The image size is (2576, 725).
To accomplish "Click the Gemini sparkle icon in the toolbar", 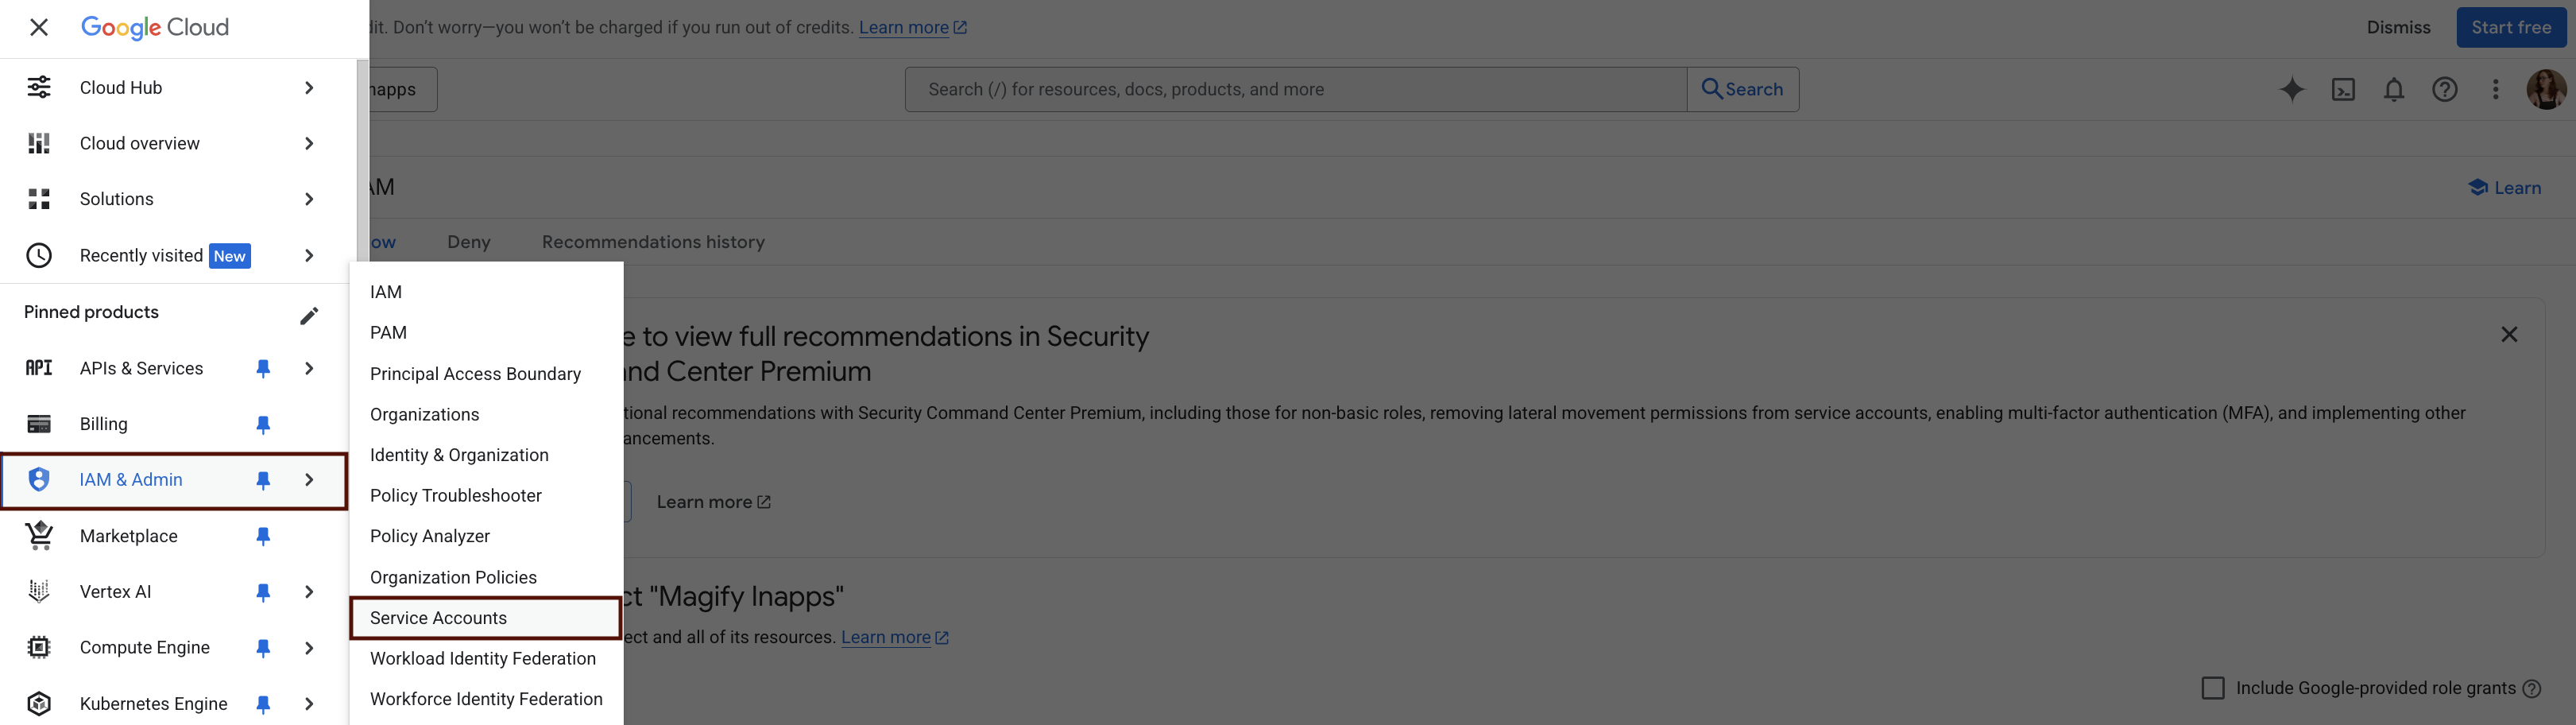I will coord(2292,89).
